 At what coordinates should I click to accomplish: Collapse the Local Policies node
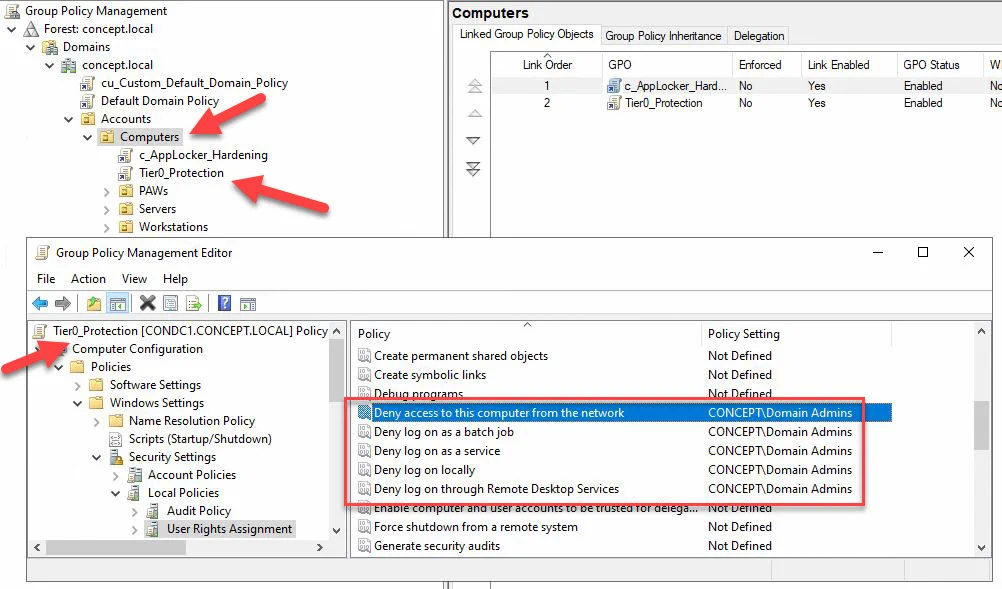pos(116,493)
